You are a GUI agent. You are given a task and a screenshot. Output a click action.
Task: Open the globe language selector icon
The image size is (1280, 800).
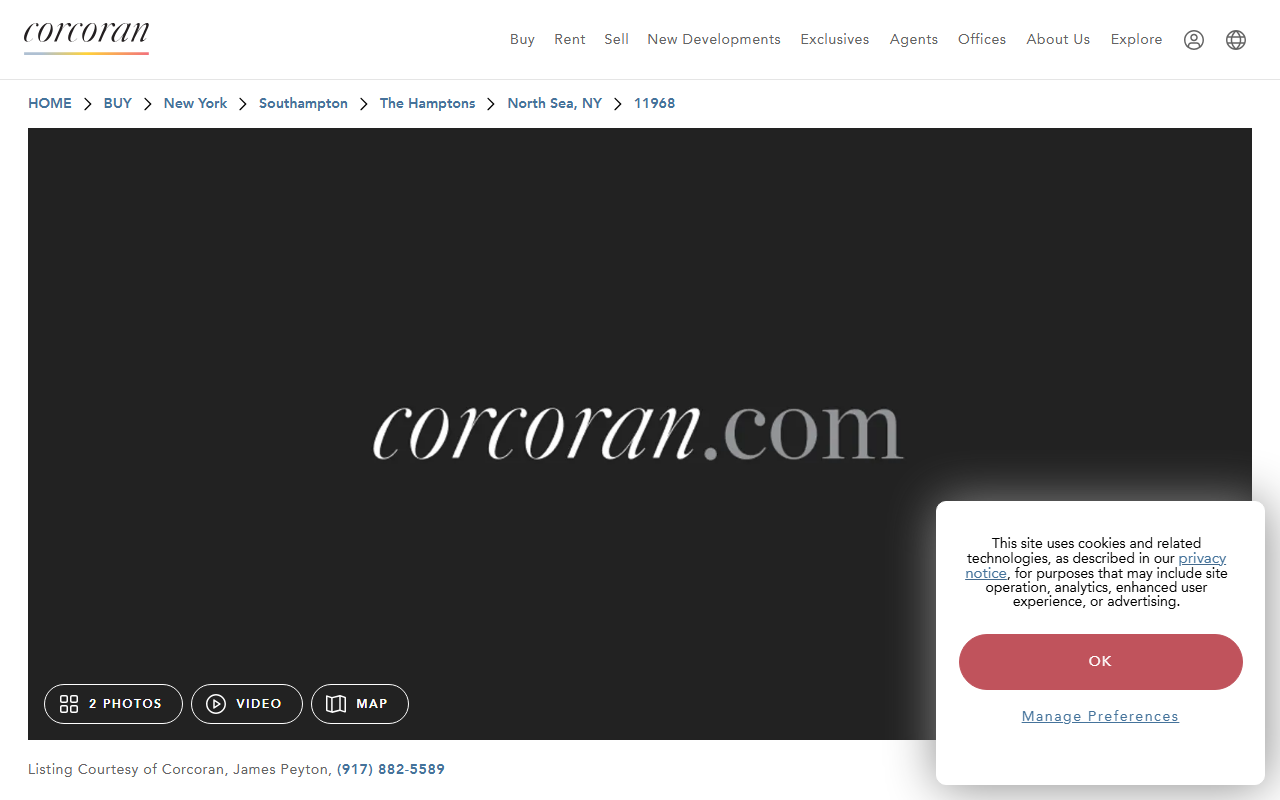pyautogui.click(x=1236, y=40)
